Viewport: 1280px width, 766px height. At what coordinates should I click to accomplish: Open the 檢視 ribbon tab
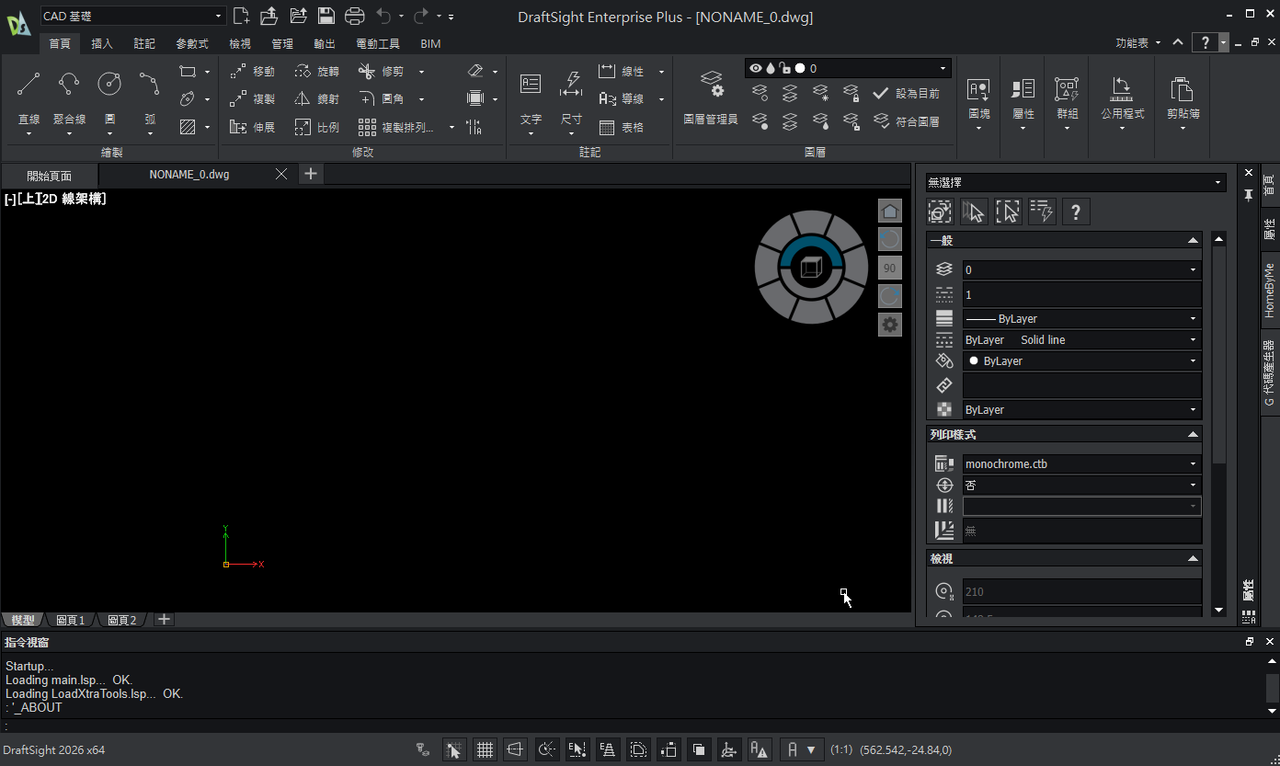240,44
